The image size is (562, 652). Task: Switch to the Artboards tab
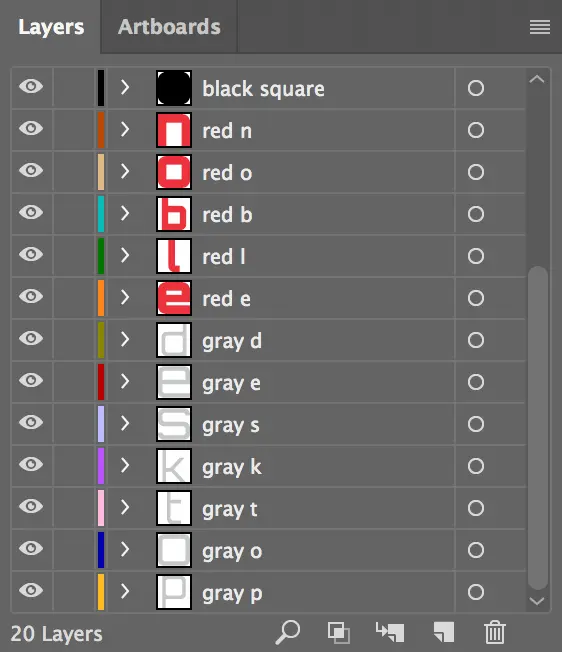click(x=169, y=27)
